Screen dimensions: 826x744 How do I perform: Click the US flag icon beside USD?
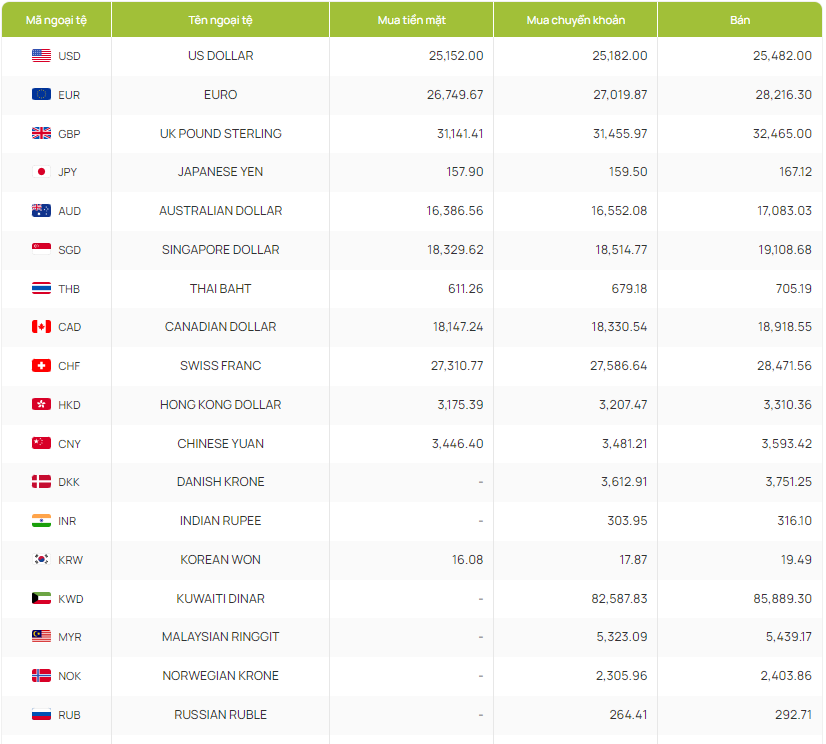41,56
